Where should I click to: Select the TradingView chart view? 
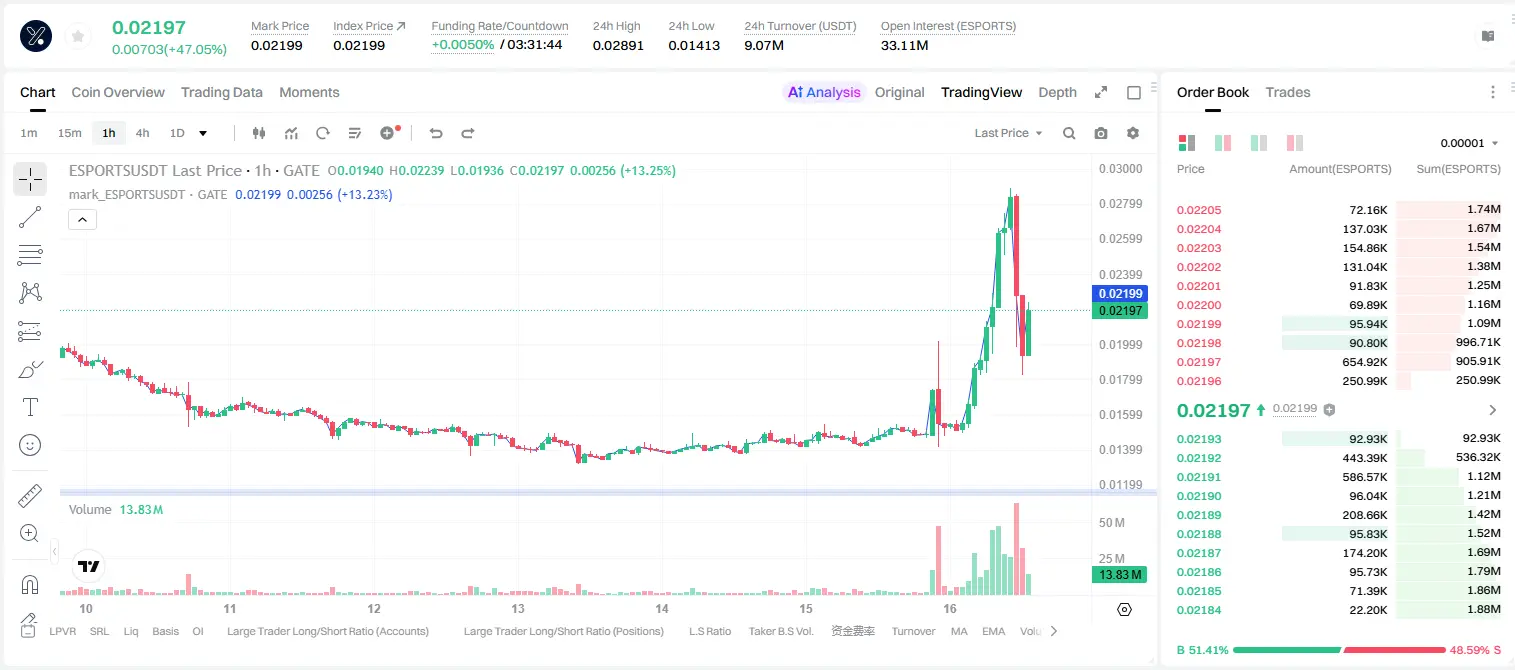click(982, 92)
